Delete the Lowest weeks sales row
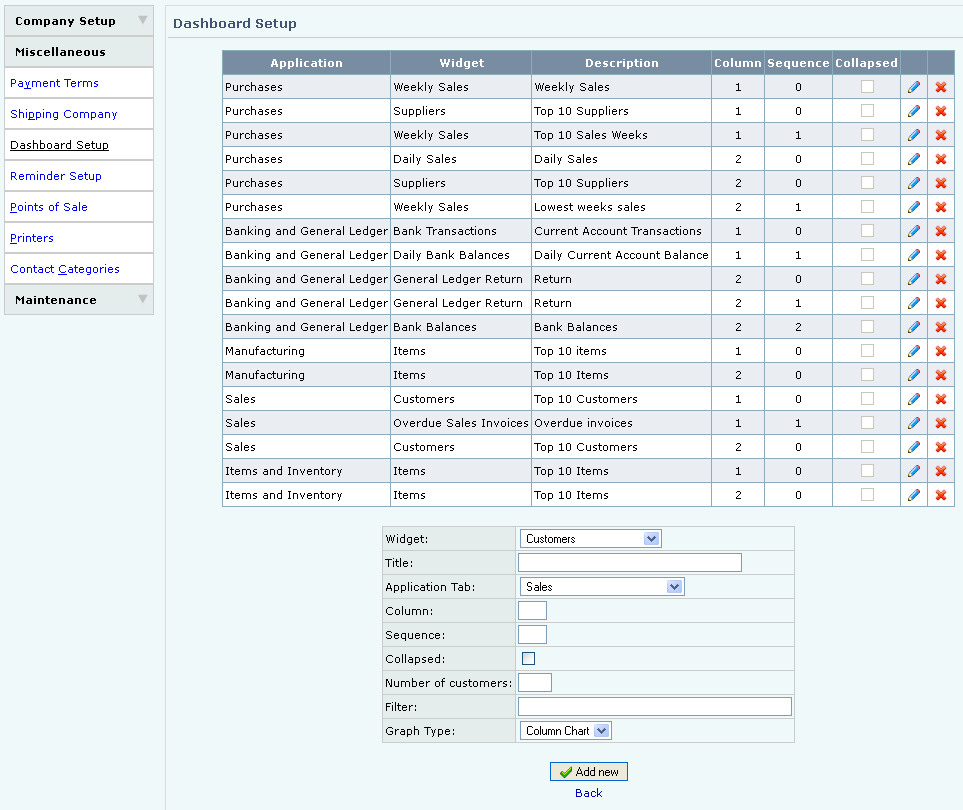Viewport: 963px width, 810px height. pos(941,207)
